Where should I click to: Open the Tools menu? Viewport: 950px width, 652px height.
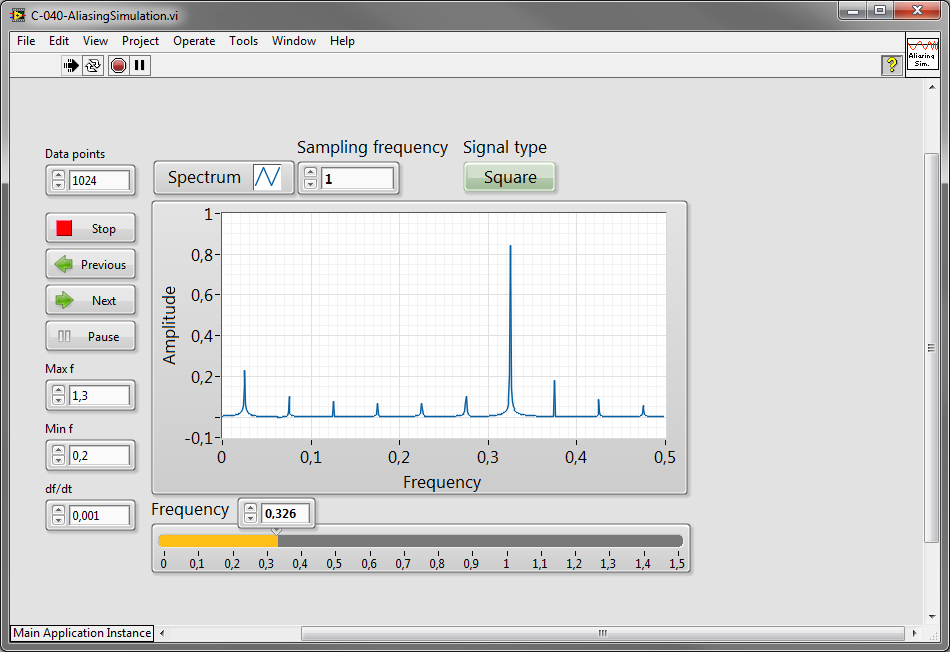(244, 41)
